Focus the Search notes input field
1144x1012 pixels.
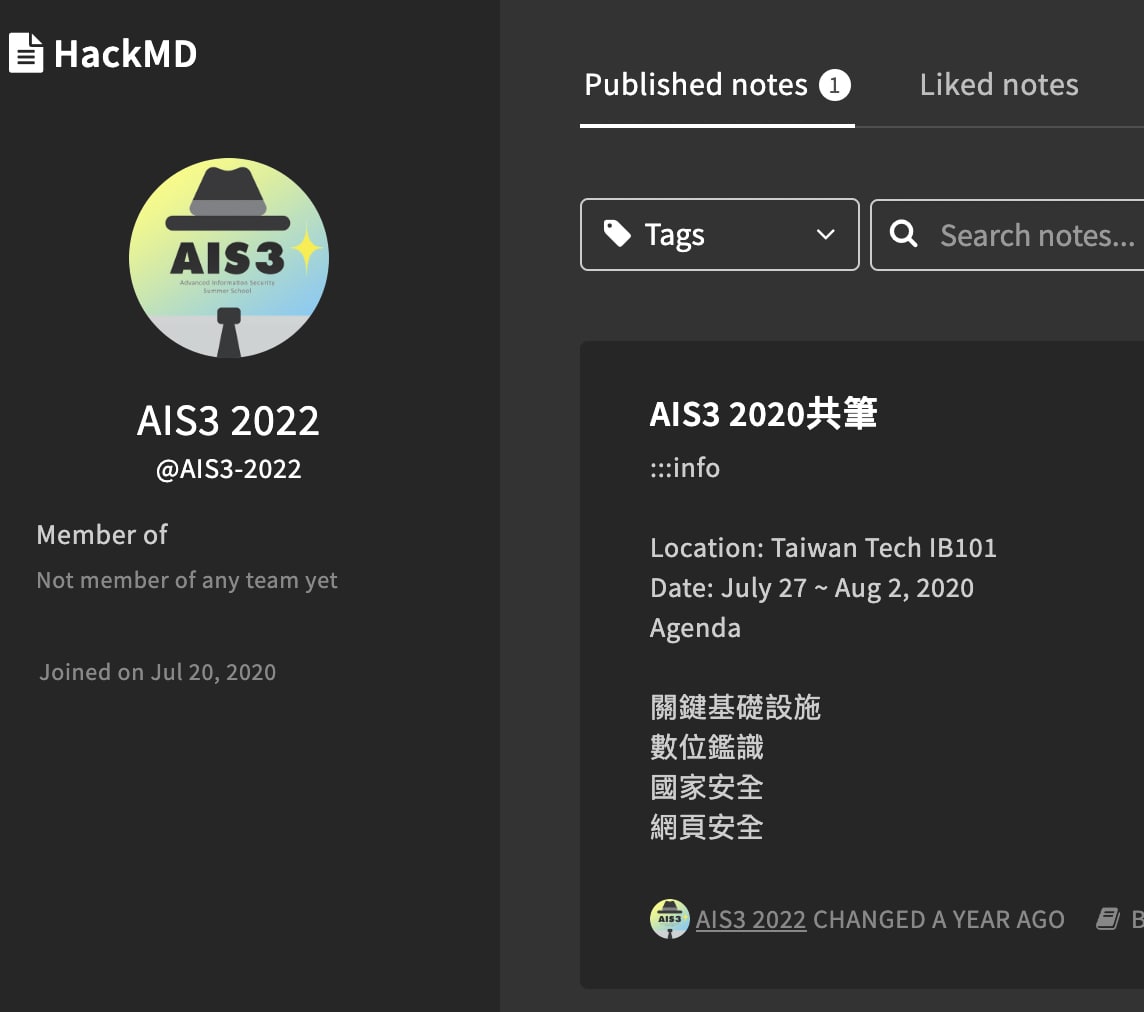click(x=1007, y=234)
